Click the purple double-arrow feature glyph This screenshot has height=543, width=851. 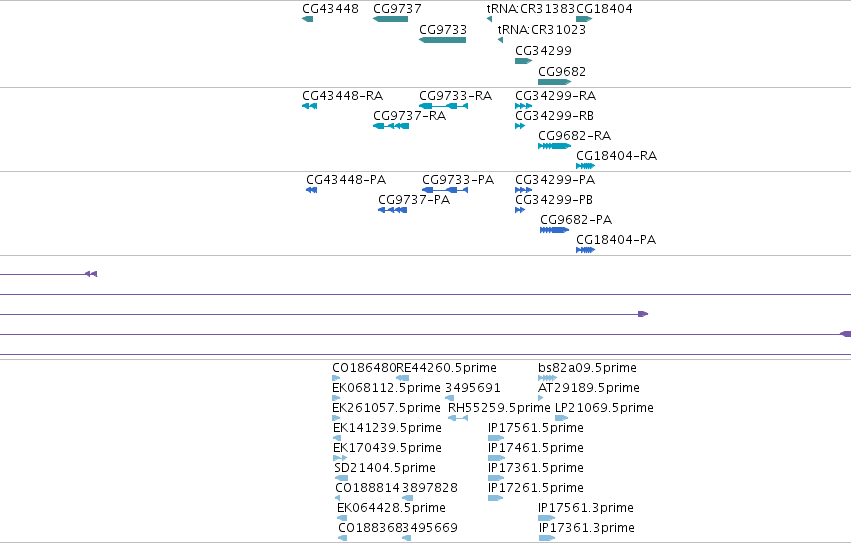(91, 274)
